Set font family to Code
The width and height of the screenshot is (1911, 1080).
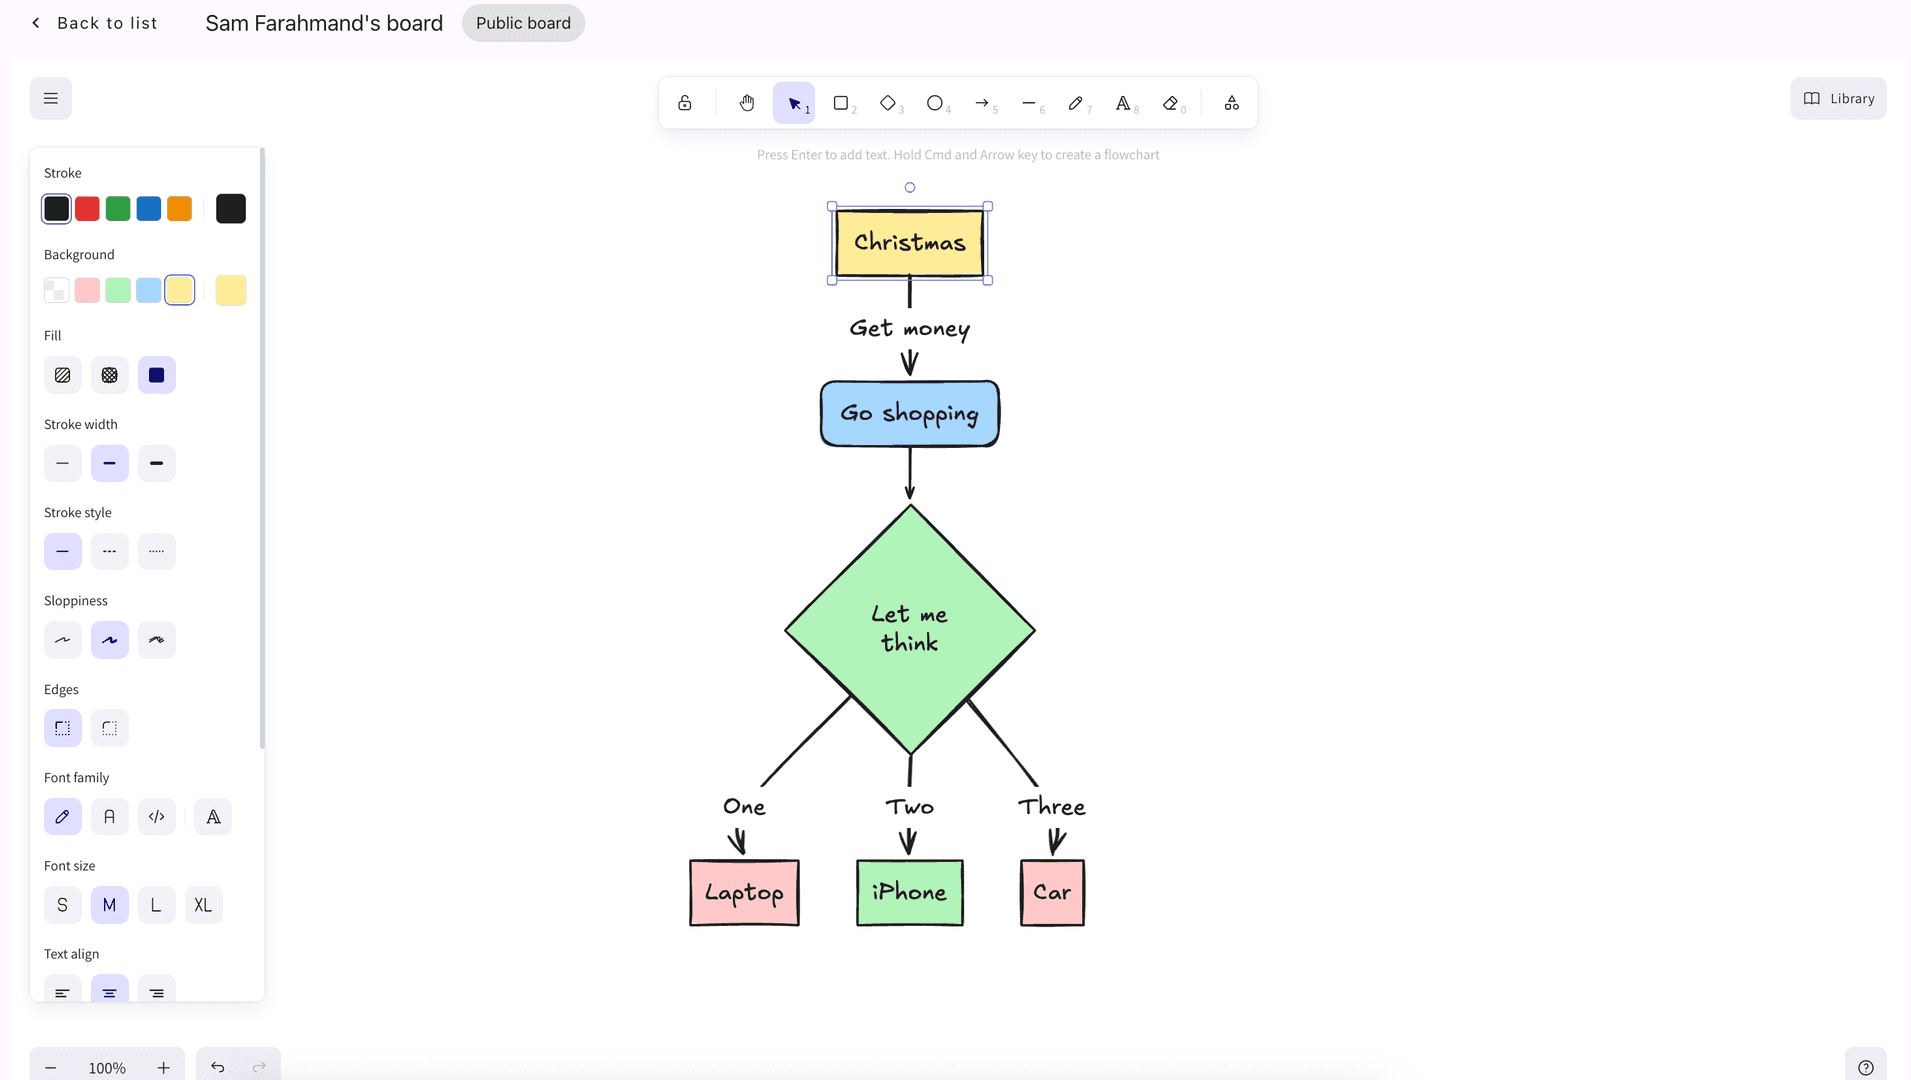pyautogui.click(x=156, y=816)
